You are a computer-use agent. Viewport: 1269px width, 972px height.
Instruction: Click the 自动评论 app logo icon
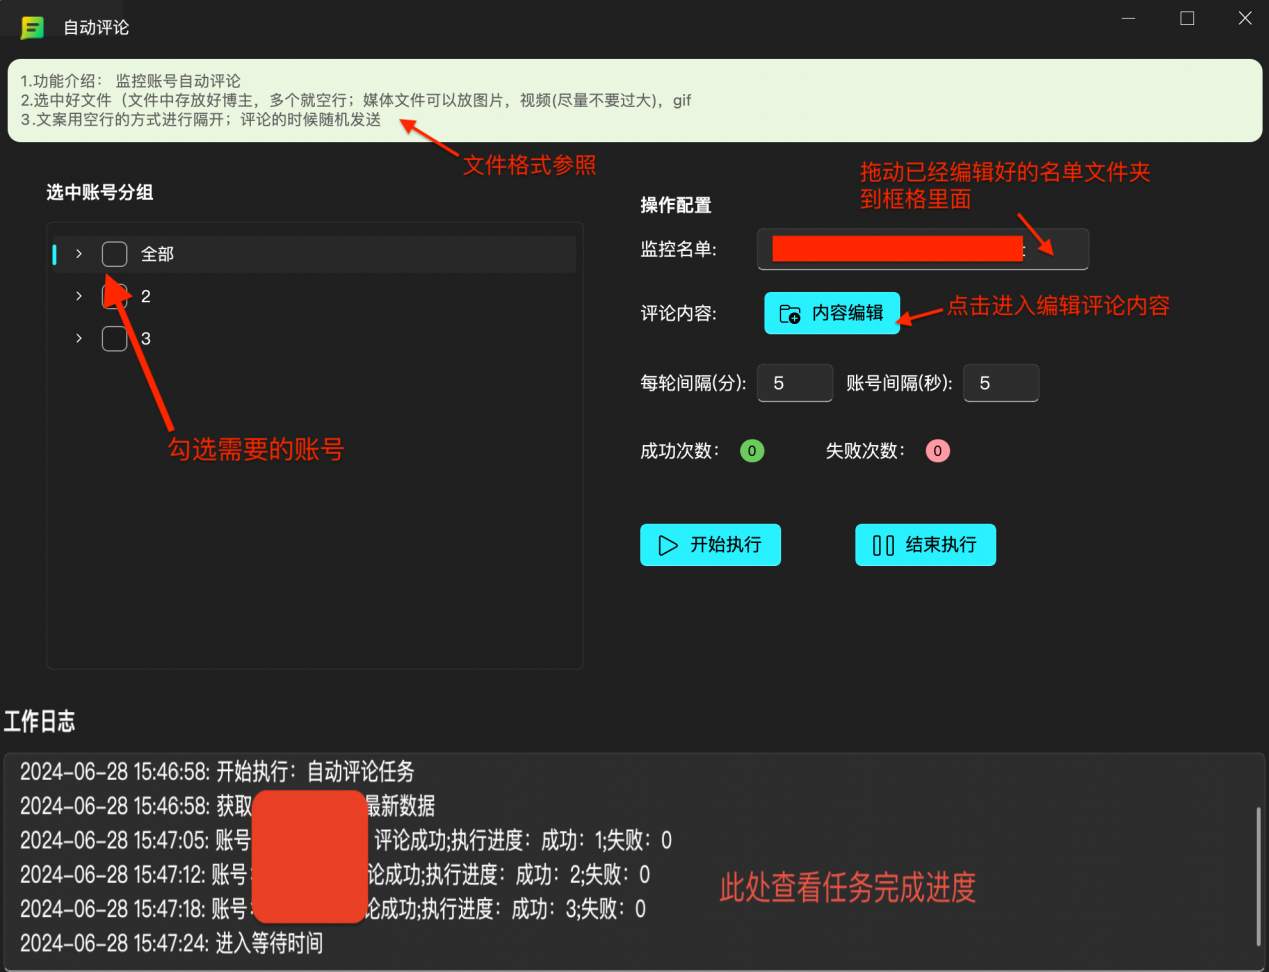point(33,27)
